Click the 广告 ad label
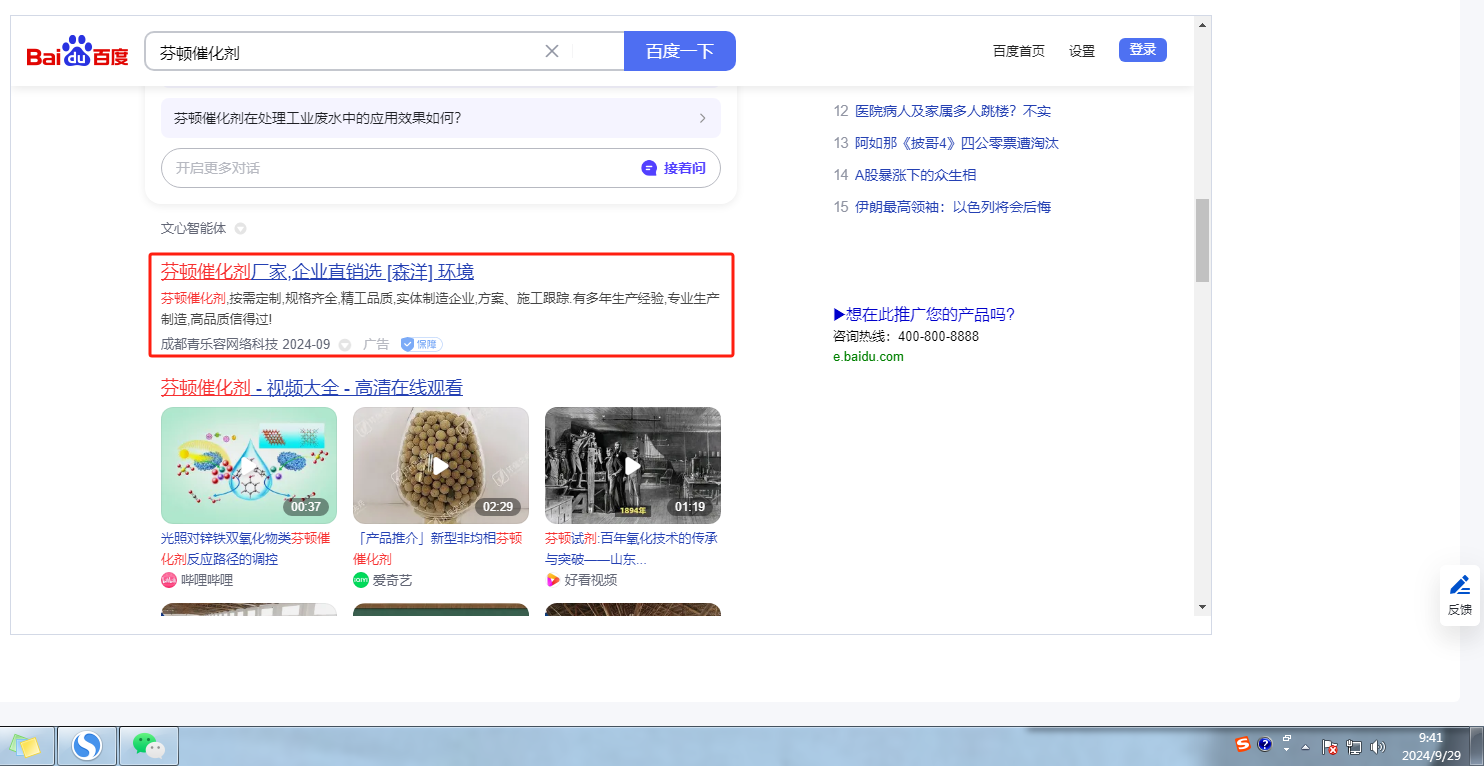The width and height of the screenshot is (1484, 766). coord(376,345)
